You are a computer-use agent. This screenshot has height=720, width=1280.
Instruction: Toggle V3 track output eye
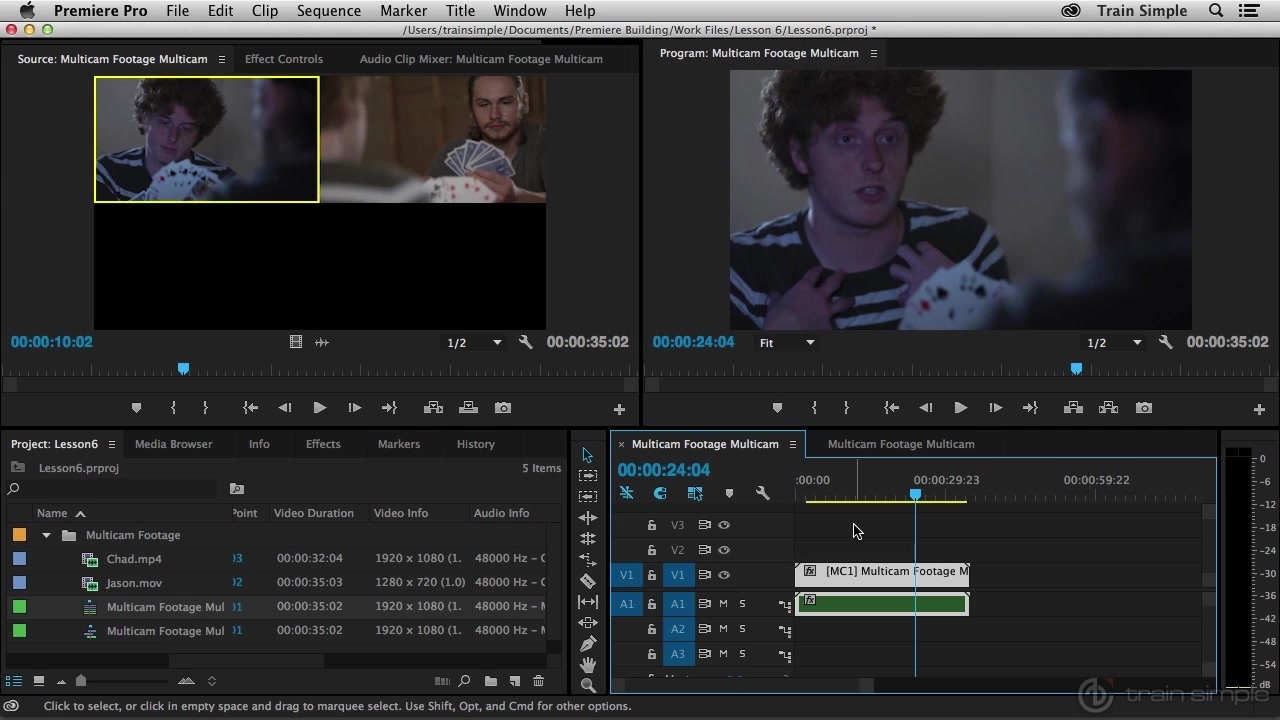coord(724,525)
